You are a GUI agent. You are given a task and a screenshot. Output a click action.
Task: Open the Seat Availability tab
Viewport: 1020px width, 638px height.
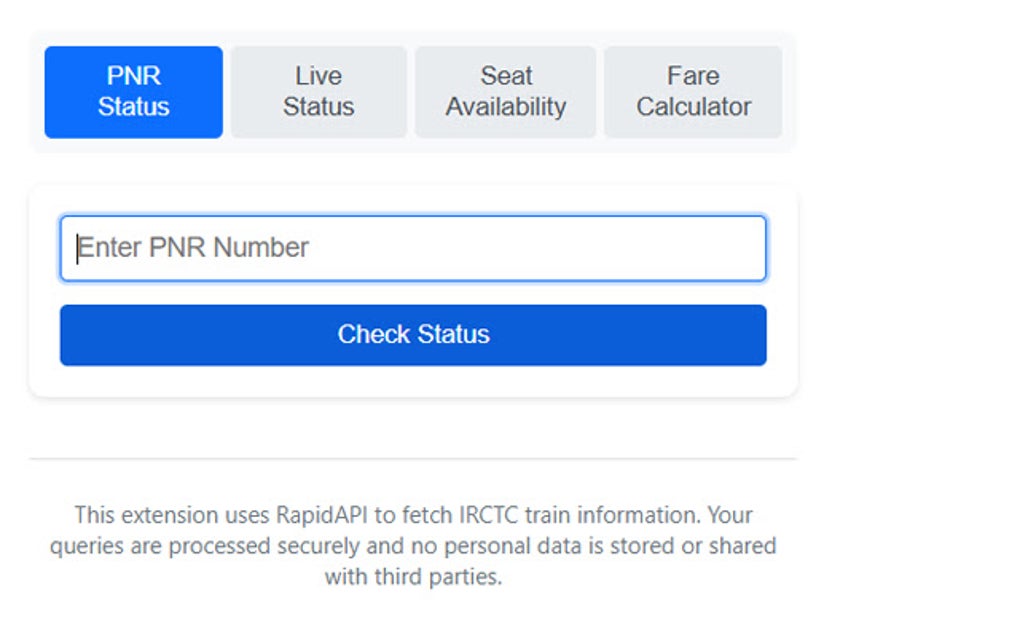point(505,91)
